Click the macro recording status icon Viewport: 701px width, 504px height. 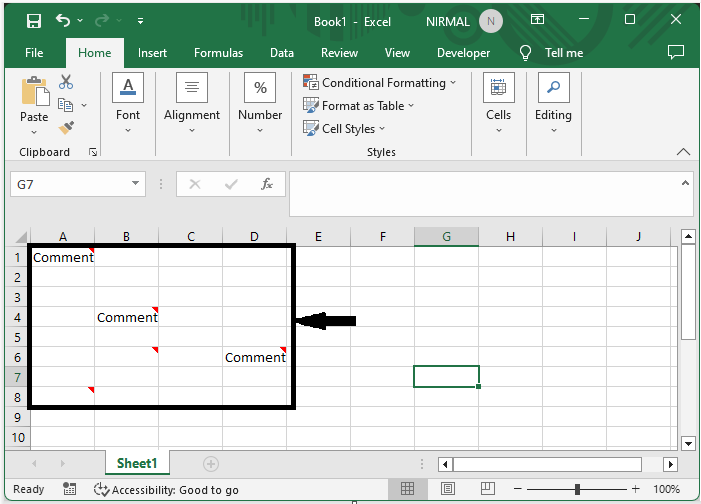(69, 489)
